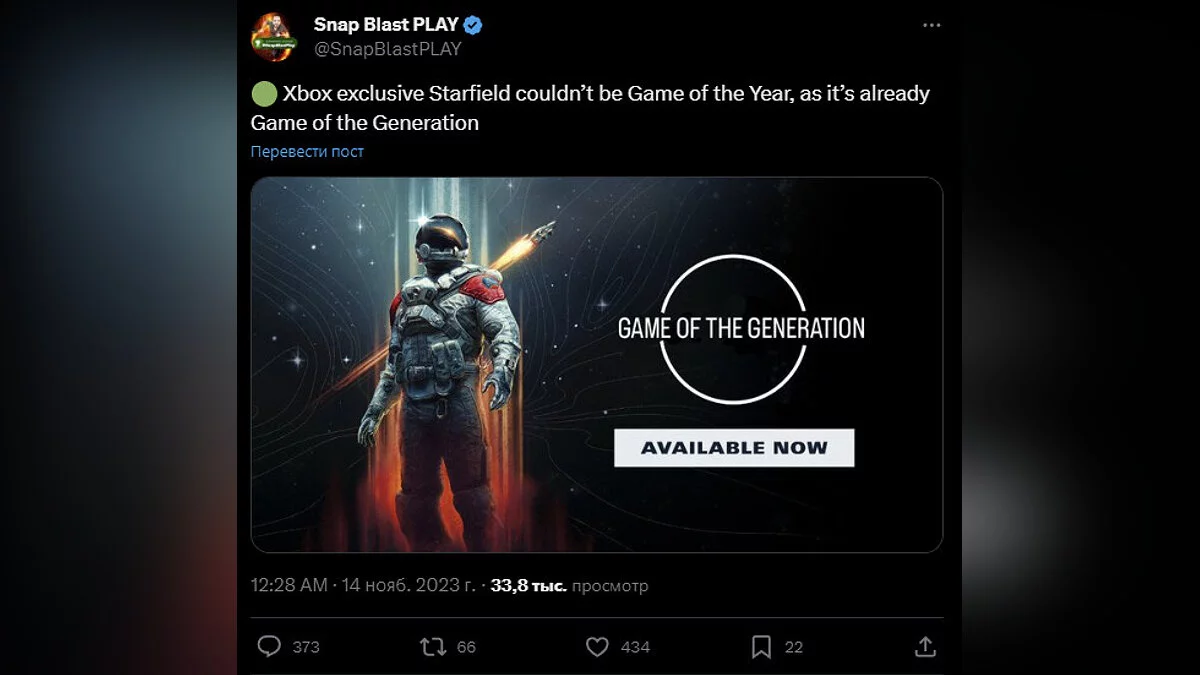Open the @SnapBlastPLAY handle link

click(x=387, y=49)
